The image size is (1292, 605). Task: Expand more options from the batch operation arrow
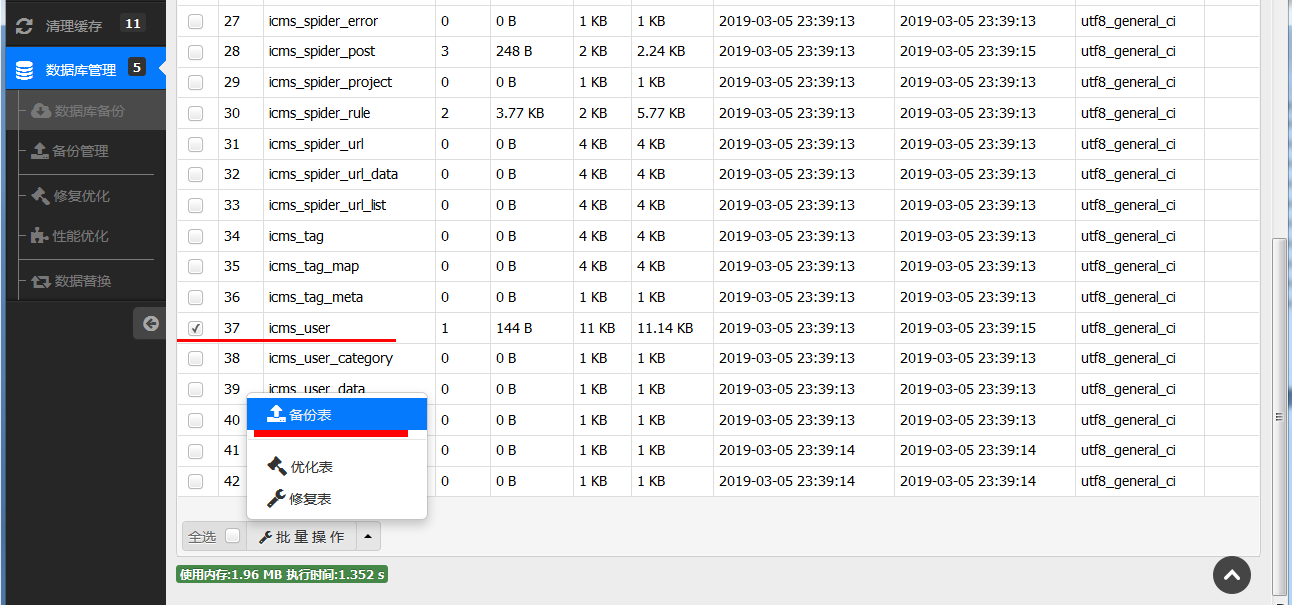pyautogui.click(x=368, y=535)
